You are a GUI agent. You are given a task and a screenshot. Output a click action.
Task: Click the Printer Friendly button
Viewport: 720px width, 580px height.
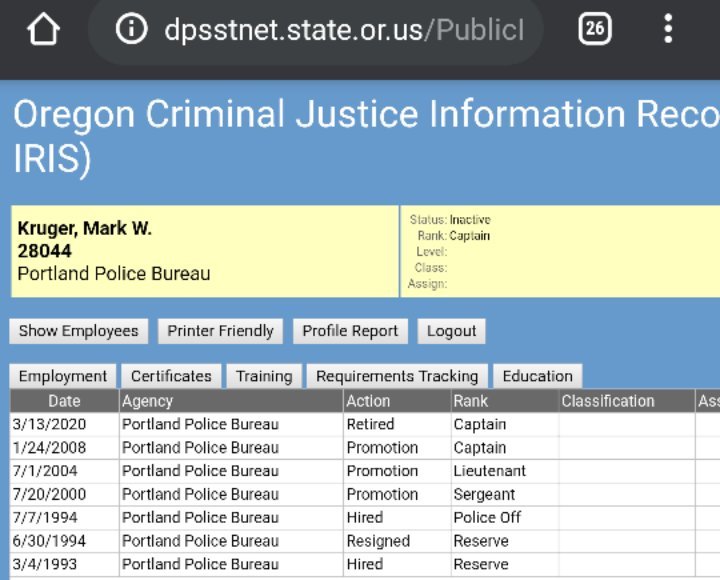click(x=220, y=331)
